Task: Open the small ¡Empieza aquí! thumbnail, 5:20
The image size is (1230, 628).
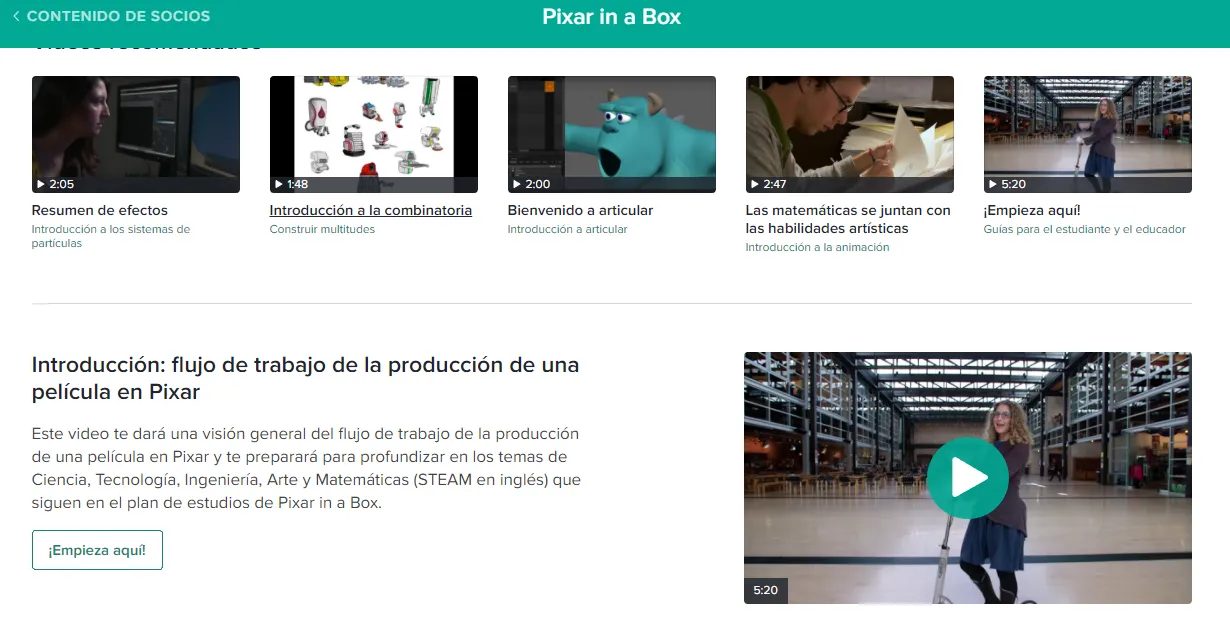Action: point(1088,134)
